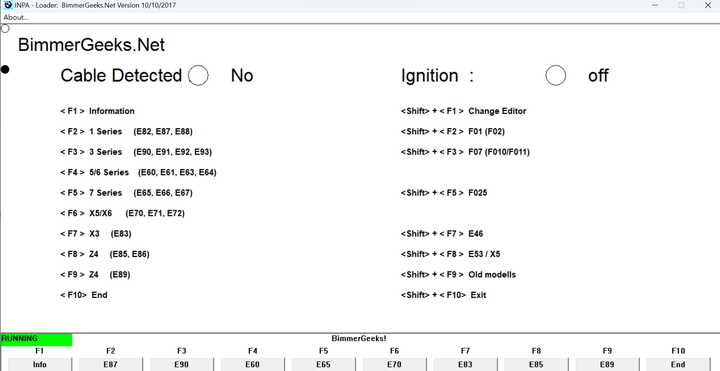Click the '< F1 > Information' line
Image resolution: width=720 pixels, height=371 pixels.
(97, 111)
